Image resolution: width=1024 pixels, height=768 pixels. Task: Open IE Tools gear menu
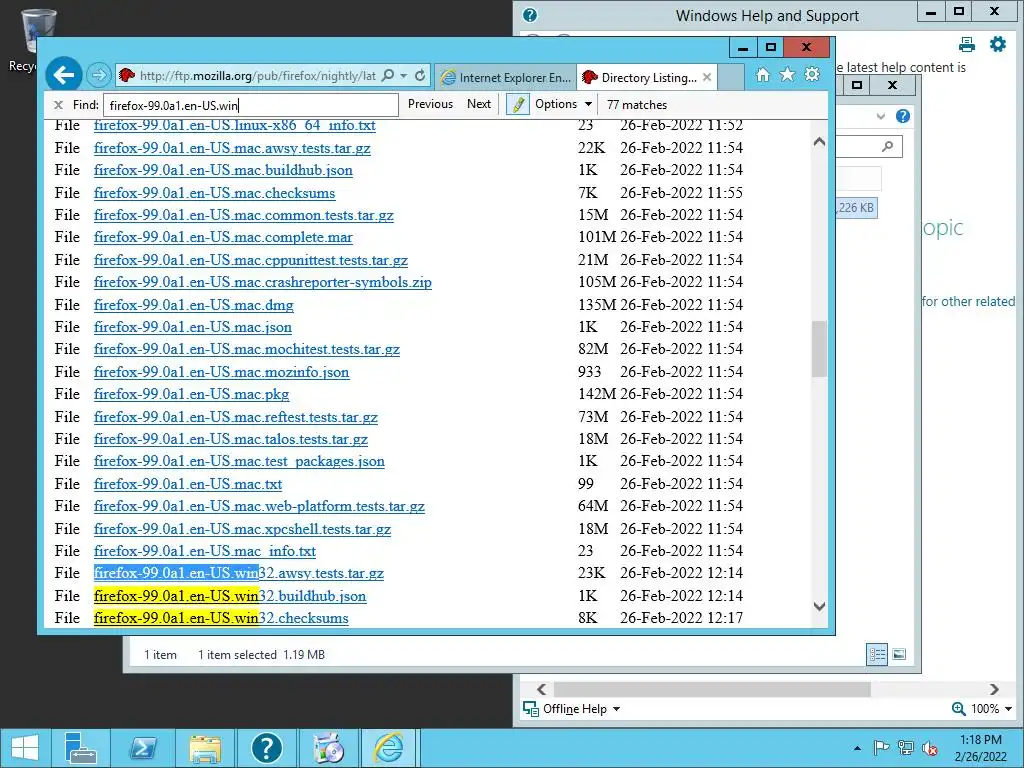click(x=812, y=74)
